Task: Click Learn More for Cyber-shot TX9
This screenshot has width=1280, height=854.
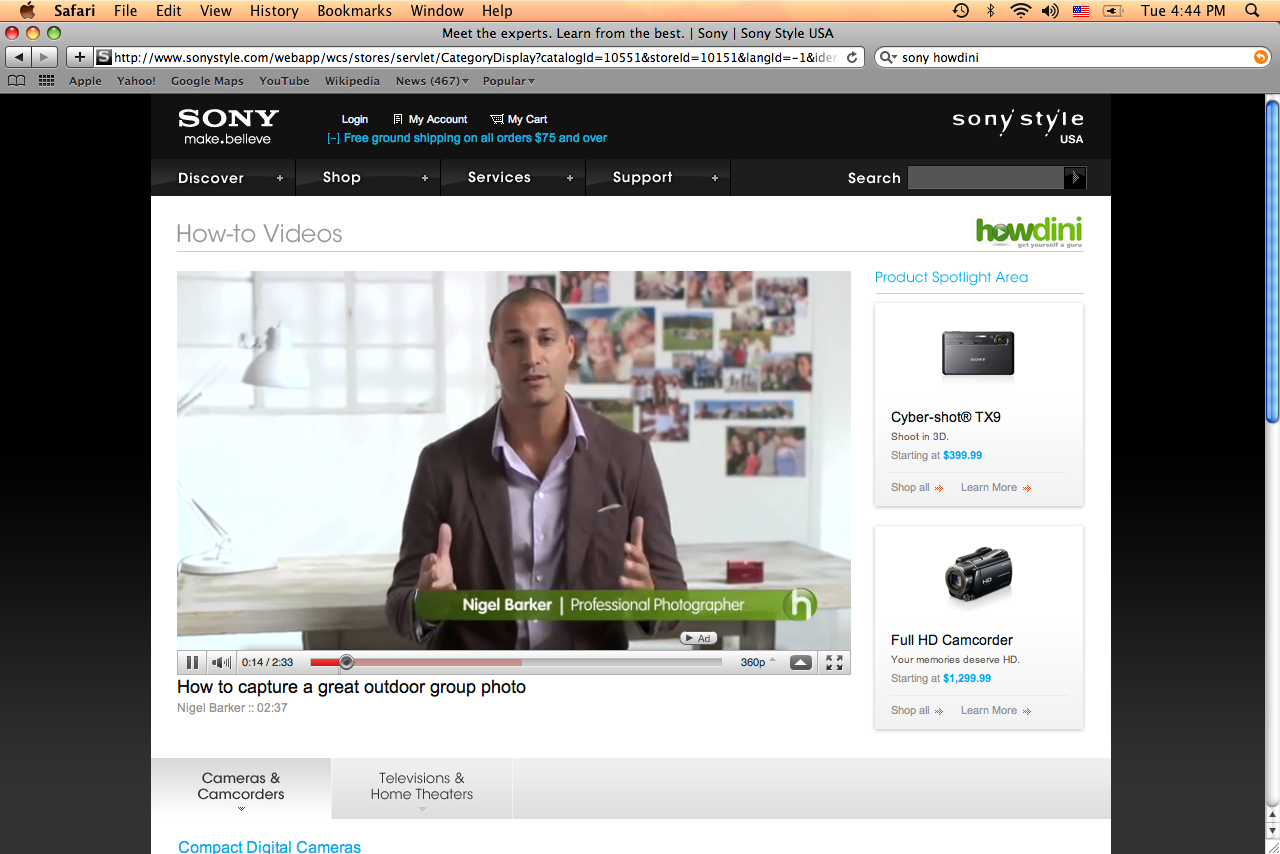Action: pos(996,488)
